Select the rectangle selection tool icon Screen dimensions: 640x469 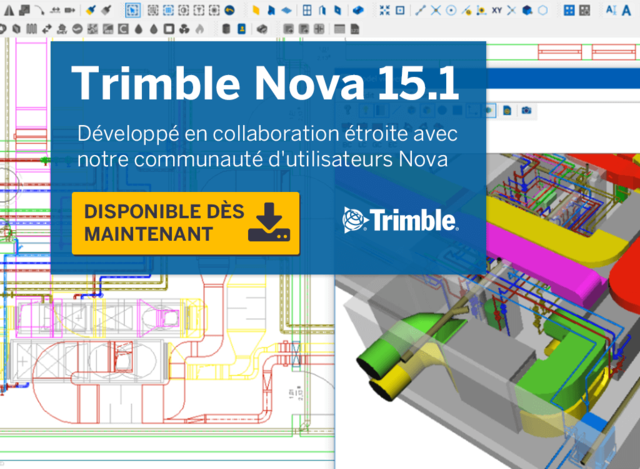[132, 11]
